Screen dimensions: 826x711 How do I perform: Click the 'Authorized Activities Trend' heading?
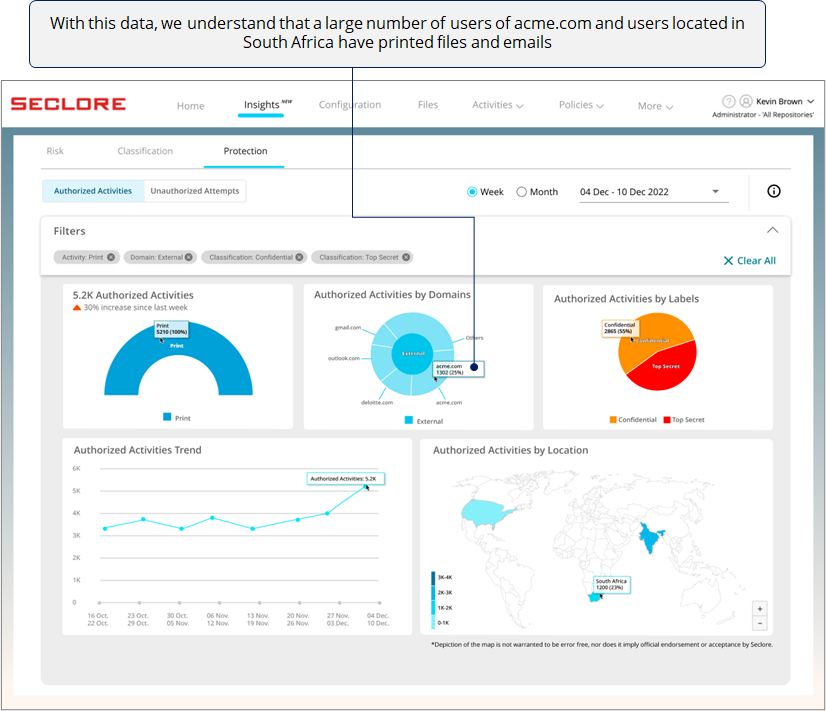(137, 450)
